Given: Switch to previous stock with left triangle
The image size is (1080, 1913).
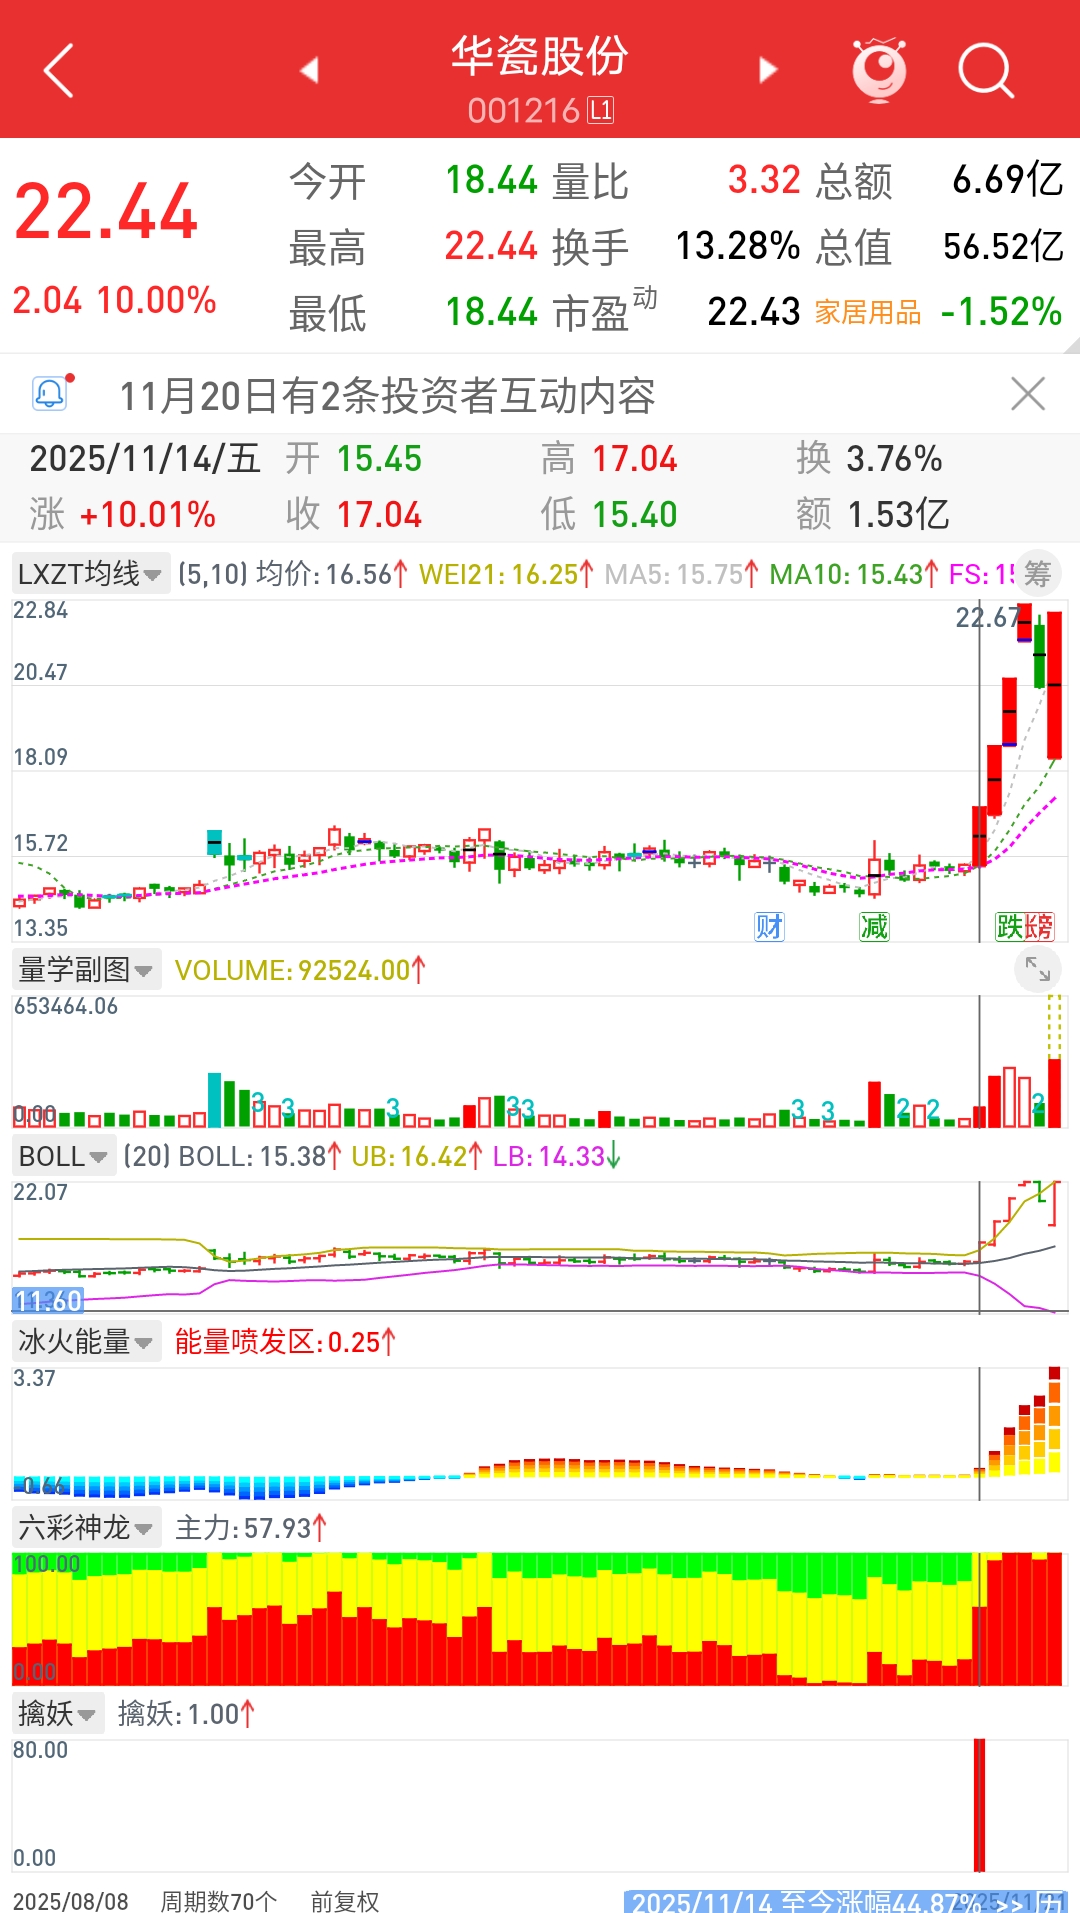Looking at the screenshot, I should (x=309, y=70).
